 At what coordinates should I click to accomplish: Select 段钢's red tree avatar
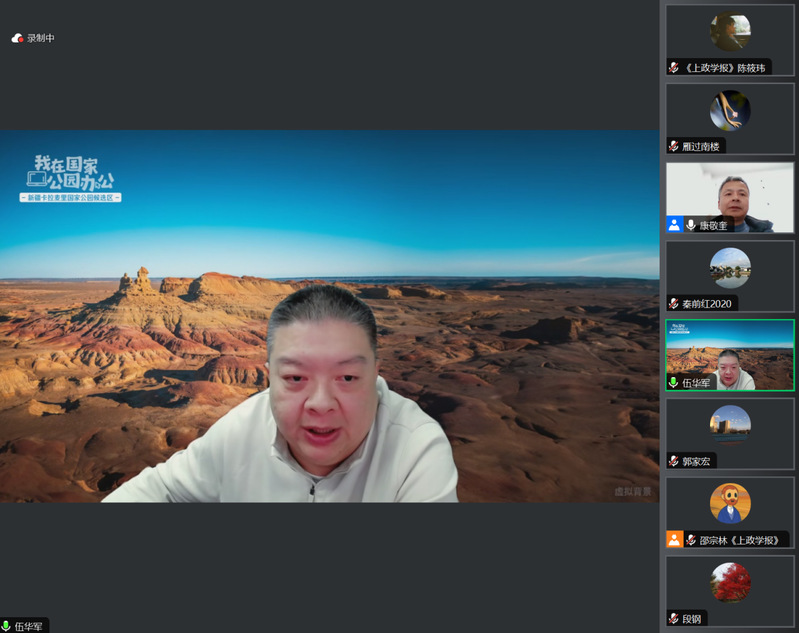[x=730, y=582]
